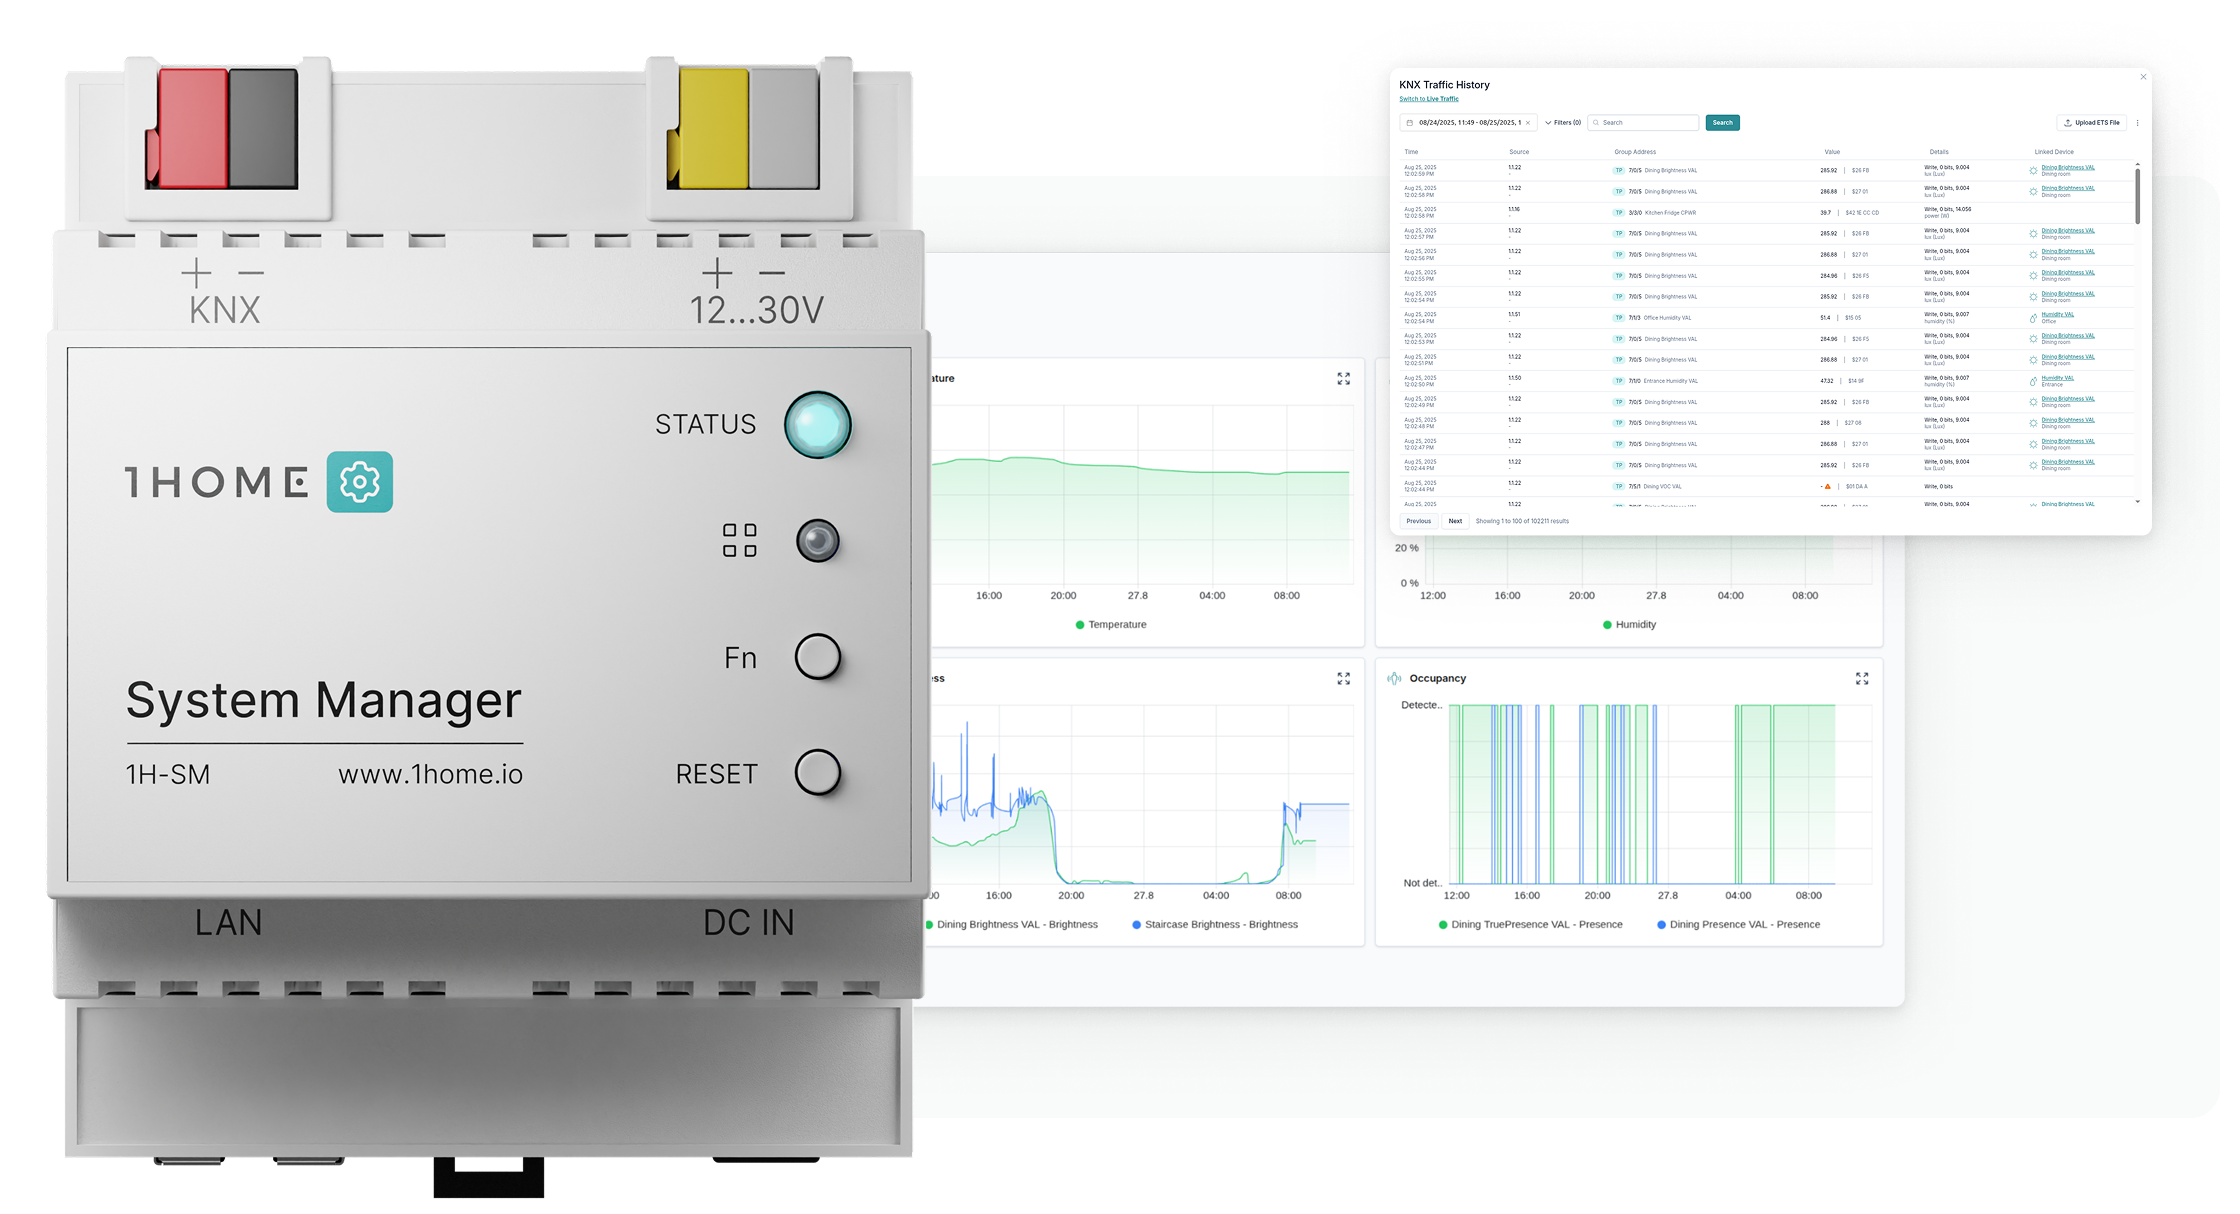Open the three-dot options menu in KNX Traffic History
Image resolution: width=2240 pixels, height=1214 pixels.
[x=2137, y=122]
